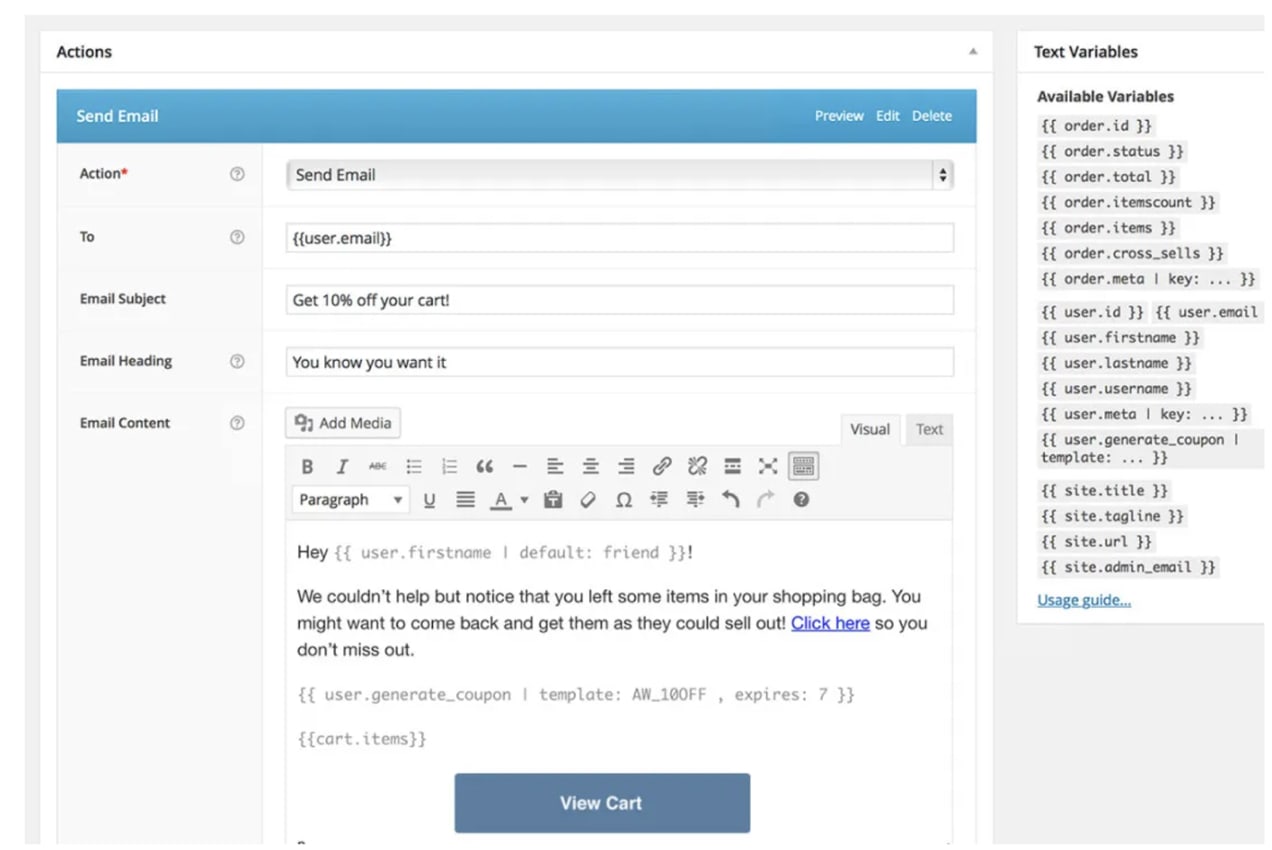Redo the last edit
The width and height of the screenshot is (1272, 850).
766,500
